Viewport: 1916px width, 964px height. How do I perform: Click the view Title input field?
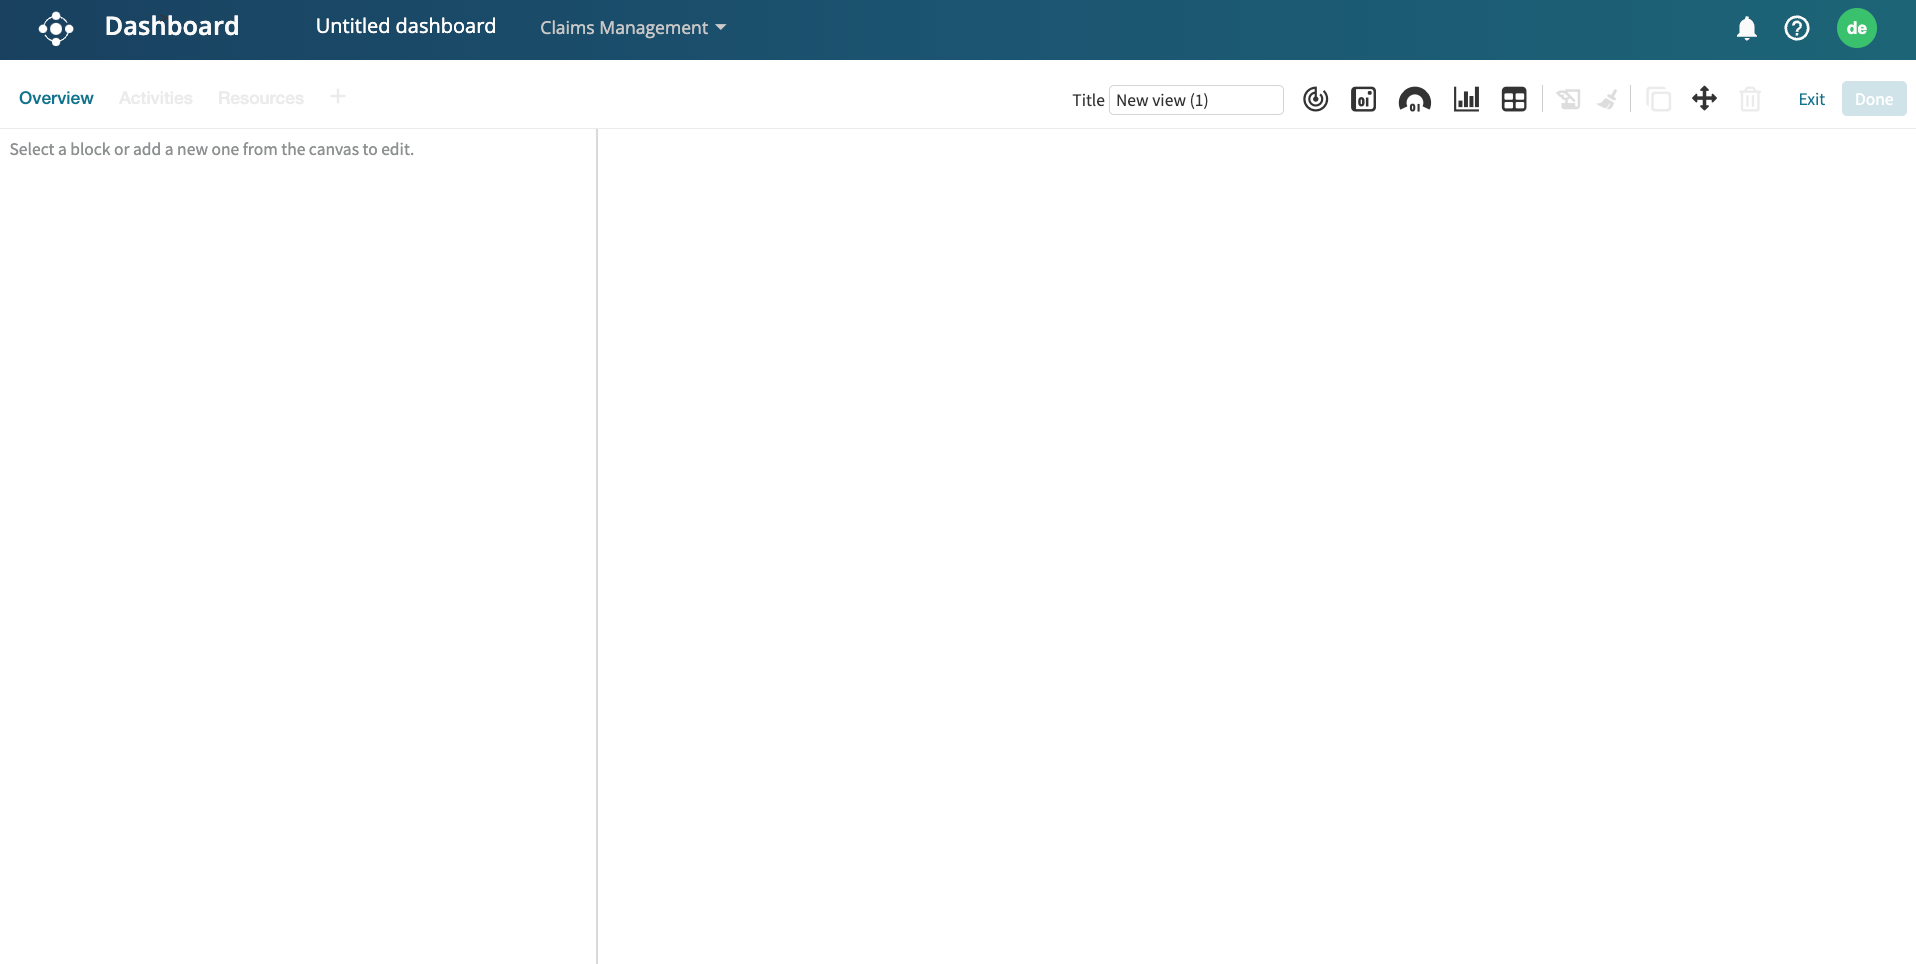pos(1195,100)
